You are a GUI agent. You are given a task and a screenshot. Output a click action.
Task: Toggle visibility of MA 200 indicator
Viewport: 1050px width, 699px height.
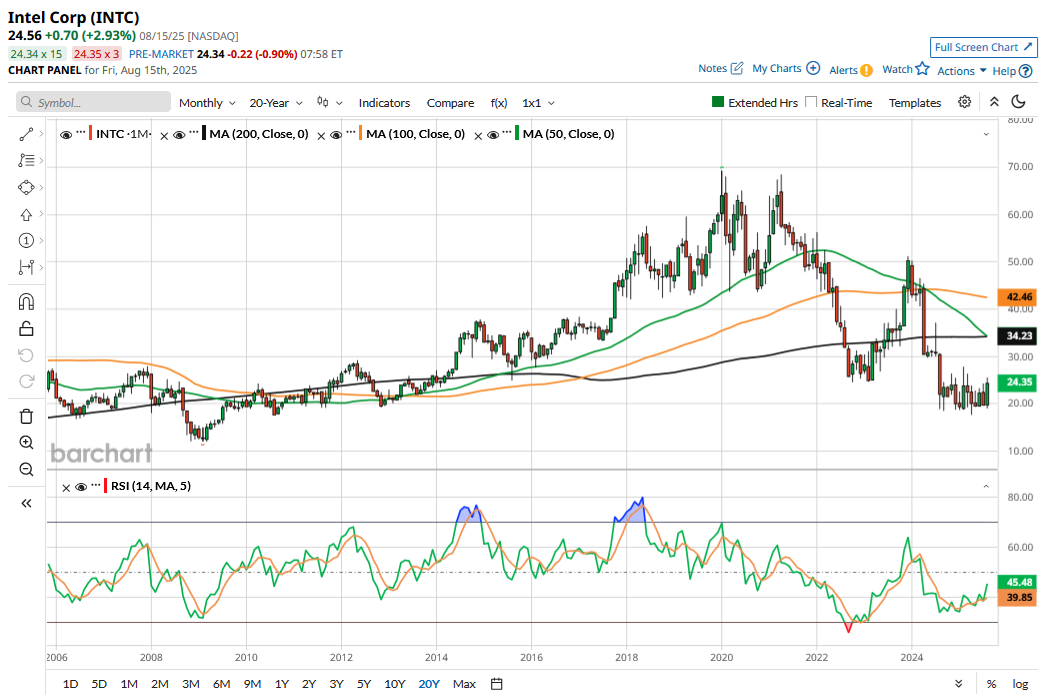tap(179, 135)
